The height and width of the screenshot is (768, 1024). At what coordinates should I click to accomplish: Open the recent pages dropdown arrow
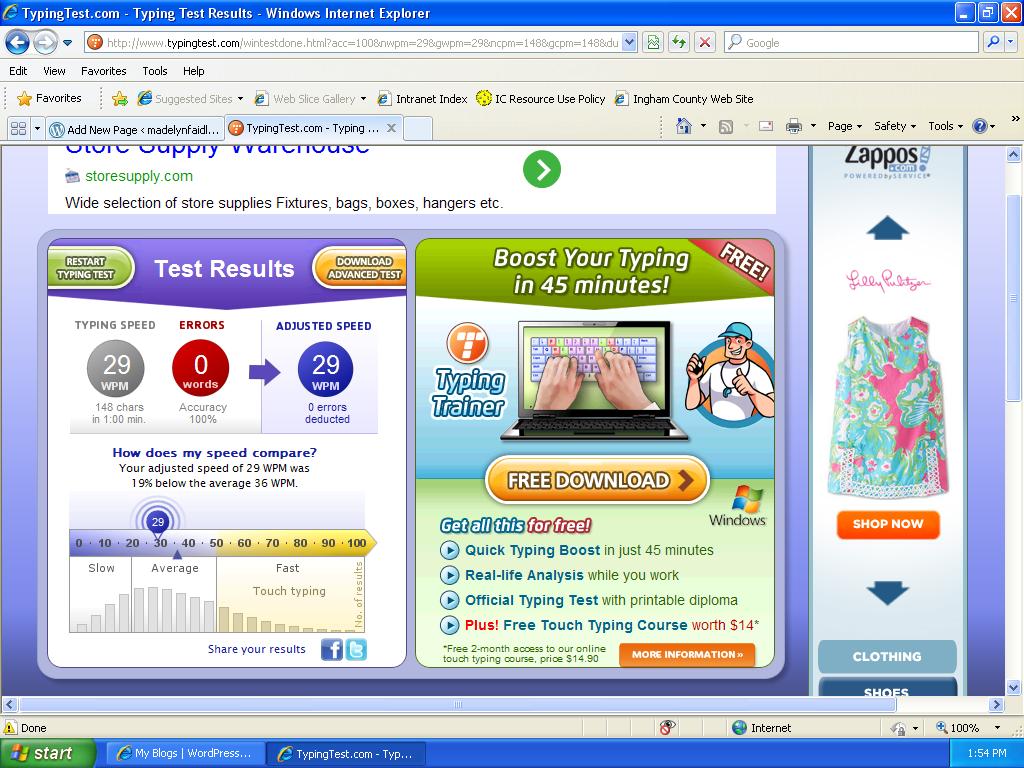[67, 44]
